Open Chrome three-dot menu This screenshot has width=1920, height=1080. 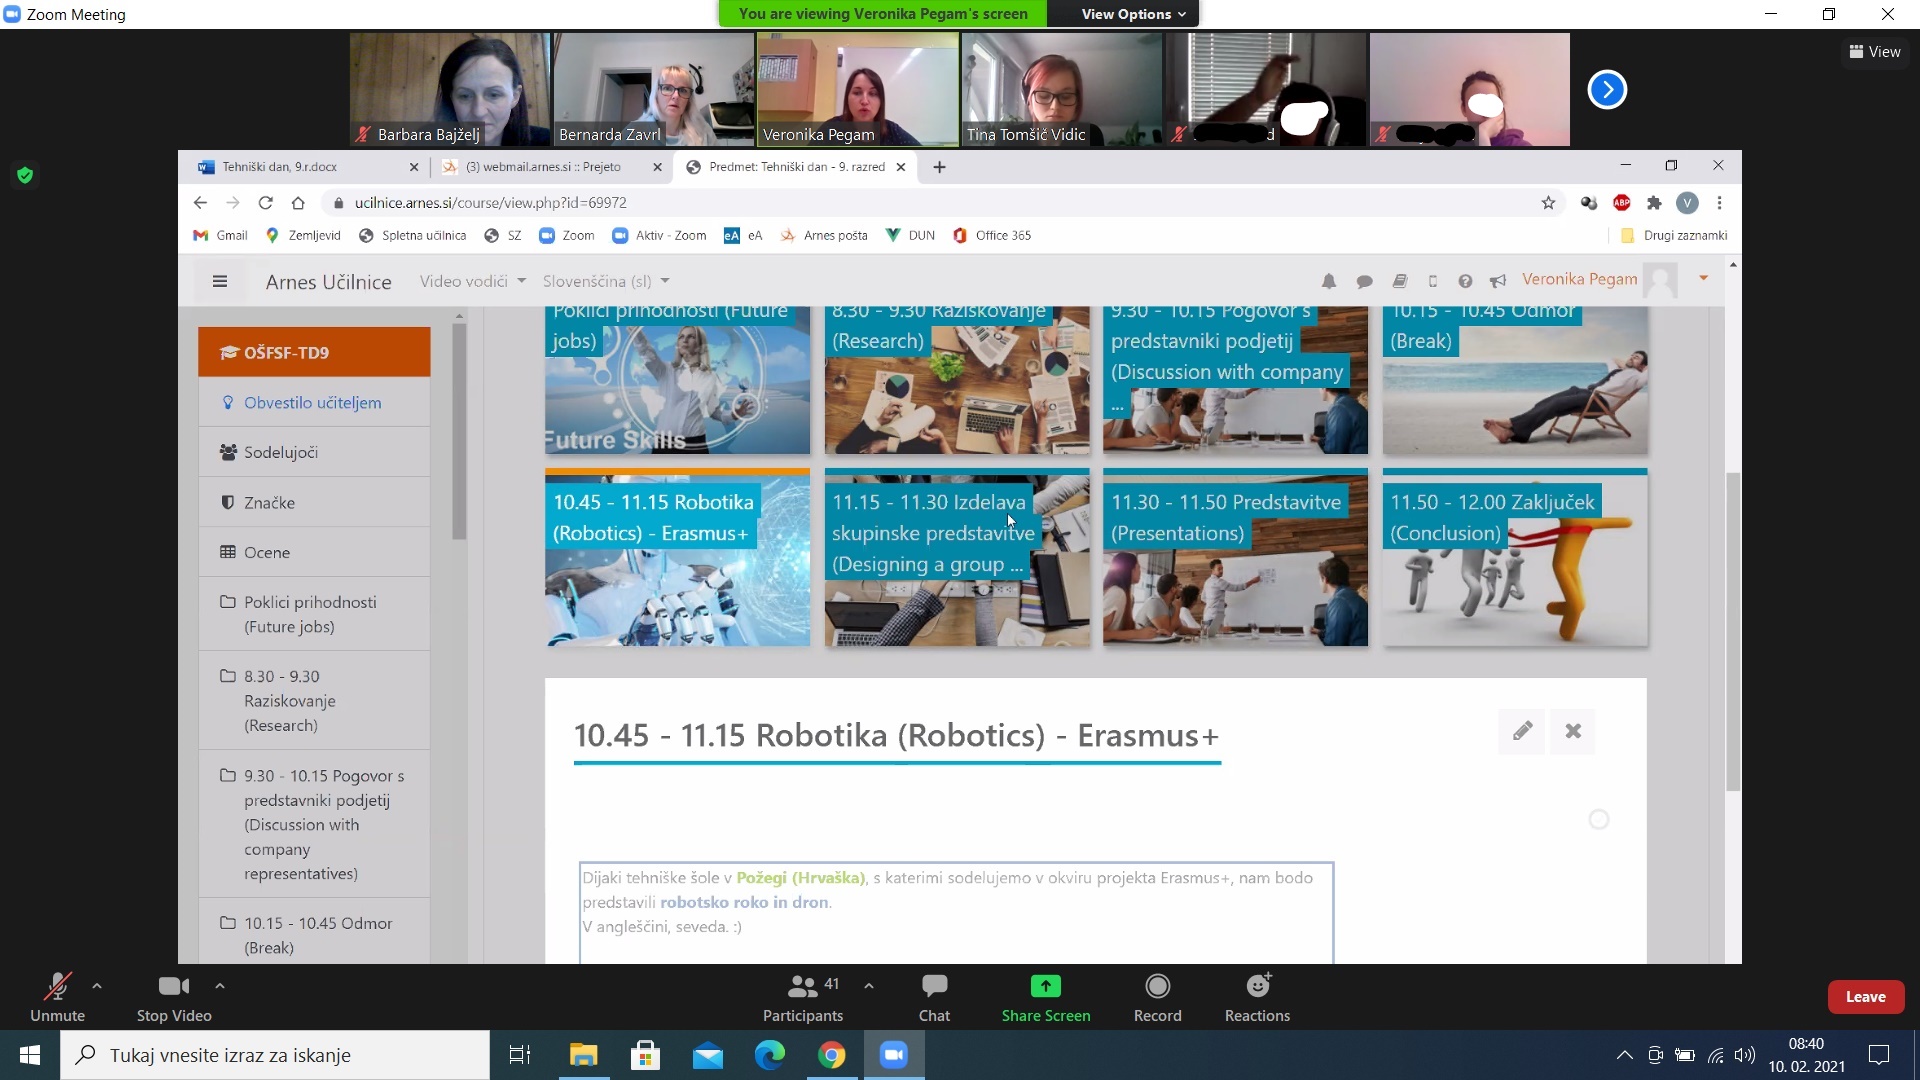pos(1719,203)
